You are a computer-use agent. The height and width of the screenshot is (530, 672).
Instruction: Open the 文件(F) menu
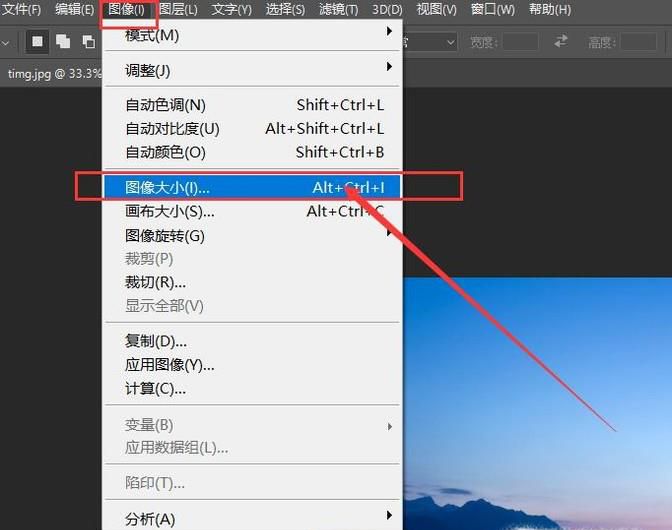(21, 9)
